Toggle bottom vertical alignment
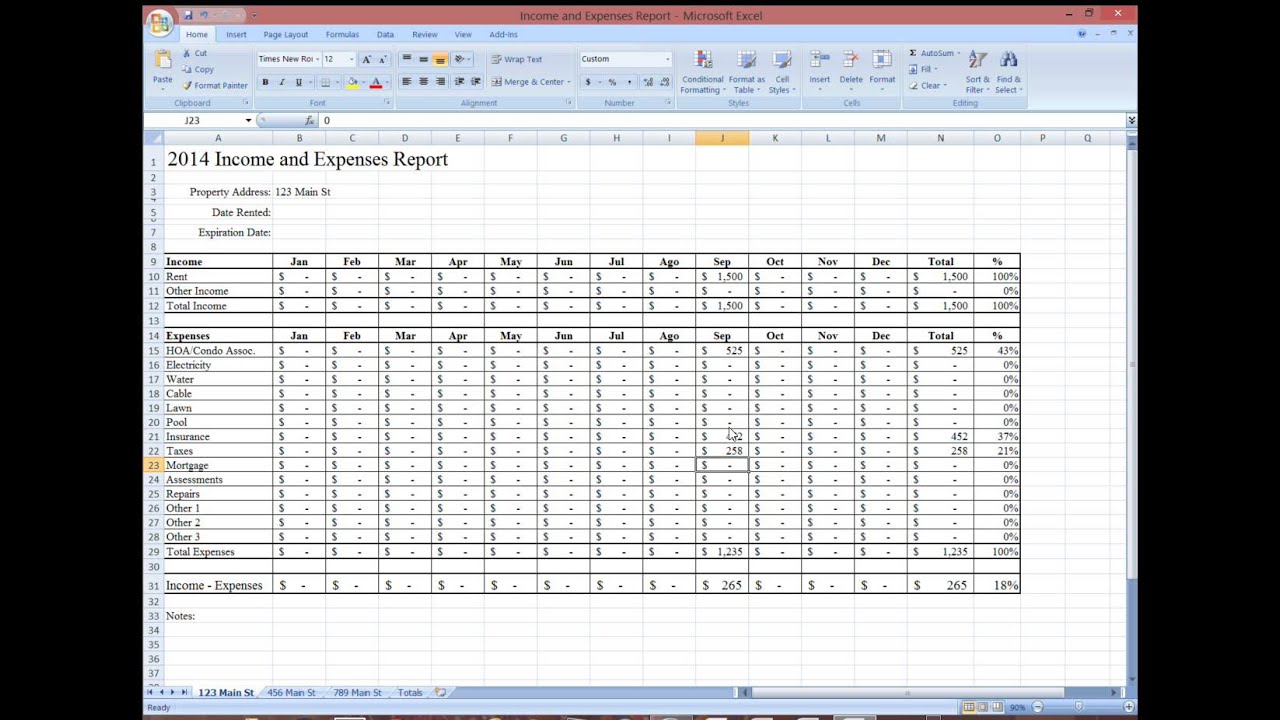 click(440, 59)
